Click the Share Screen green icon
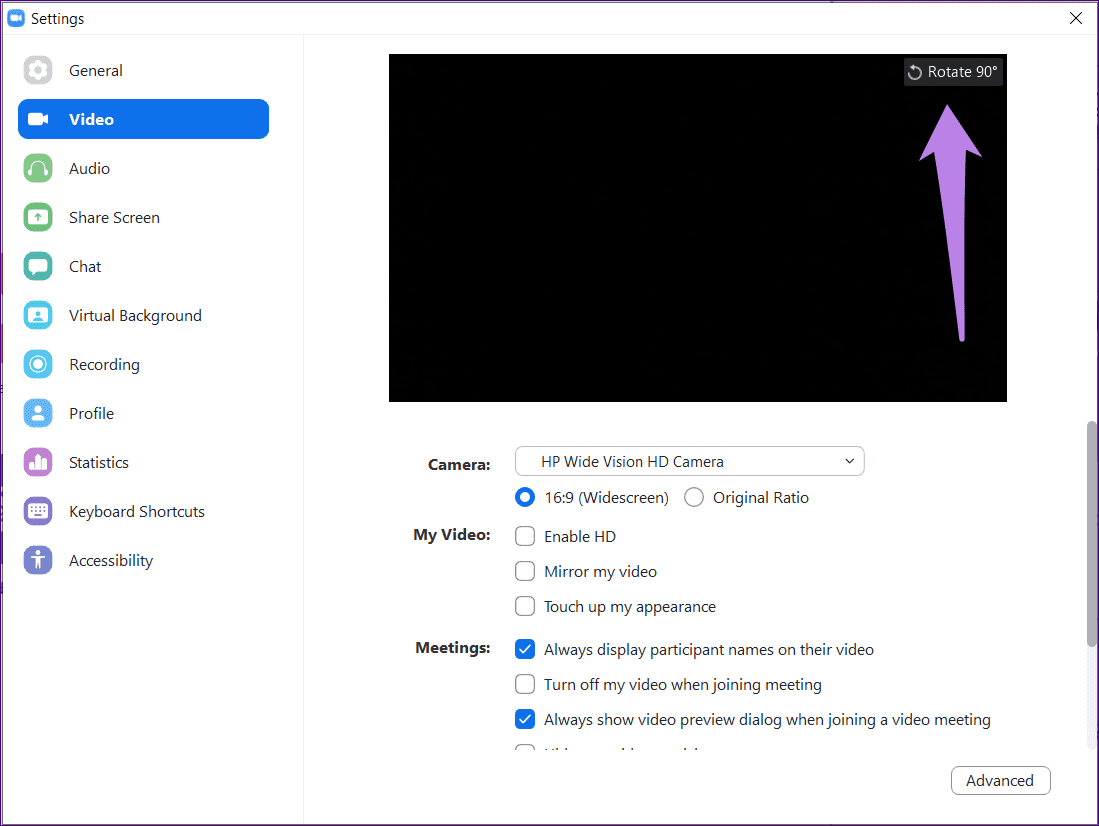This screenshot has width=1099, height=826. click(38, 217)
